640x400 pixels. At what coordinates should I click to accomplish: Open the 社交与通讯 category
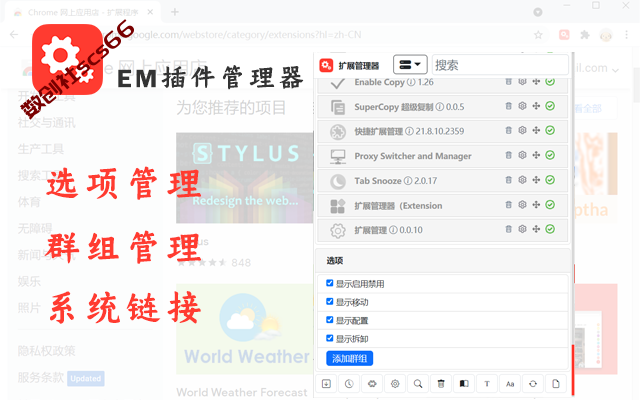47,122
